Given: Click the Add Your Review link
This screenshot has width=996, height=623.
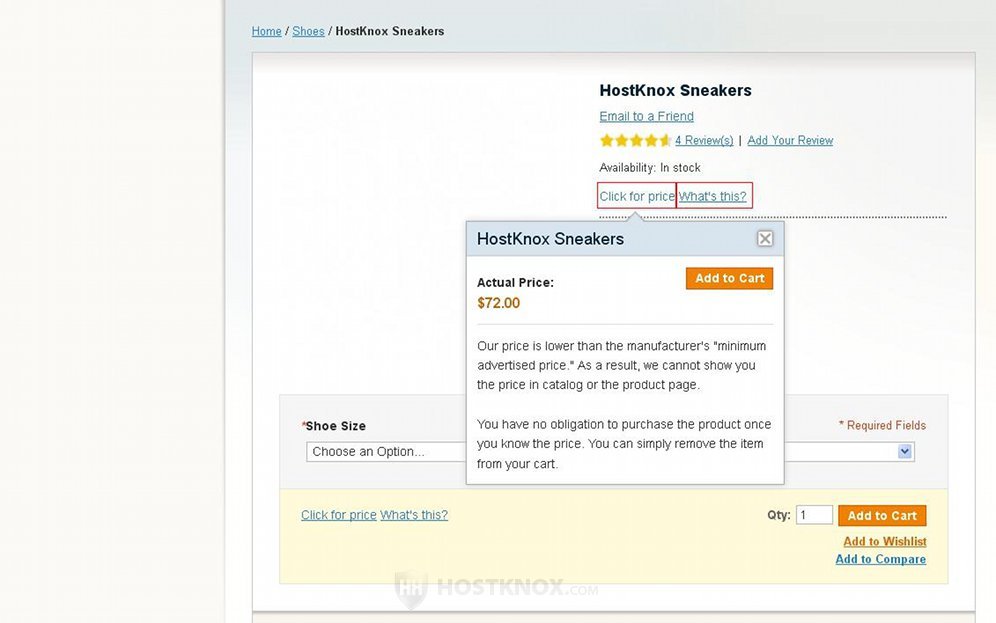Looking at the screenshot, I should (x=790, y=140).
